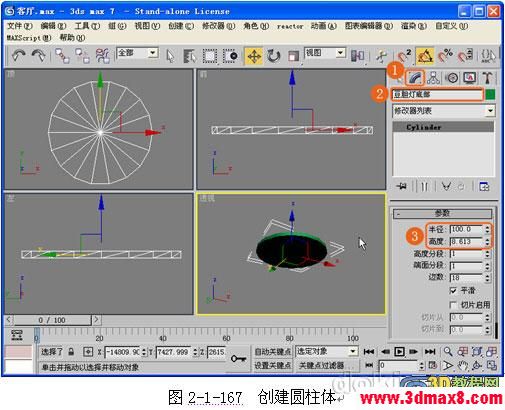Screen dimensions: 505x410
Task: Toggle the 2D Snaps magnet icon
Action: coord(404,56)
